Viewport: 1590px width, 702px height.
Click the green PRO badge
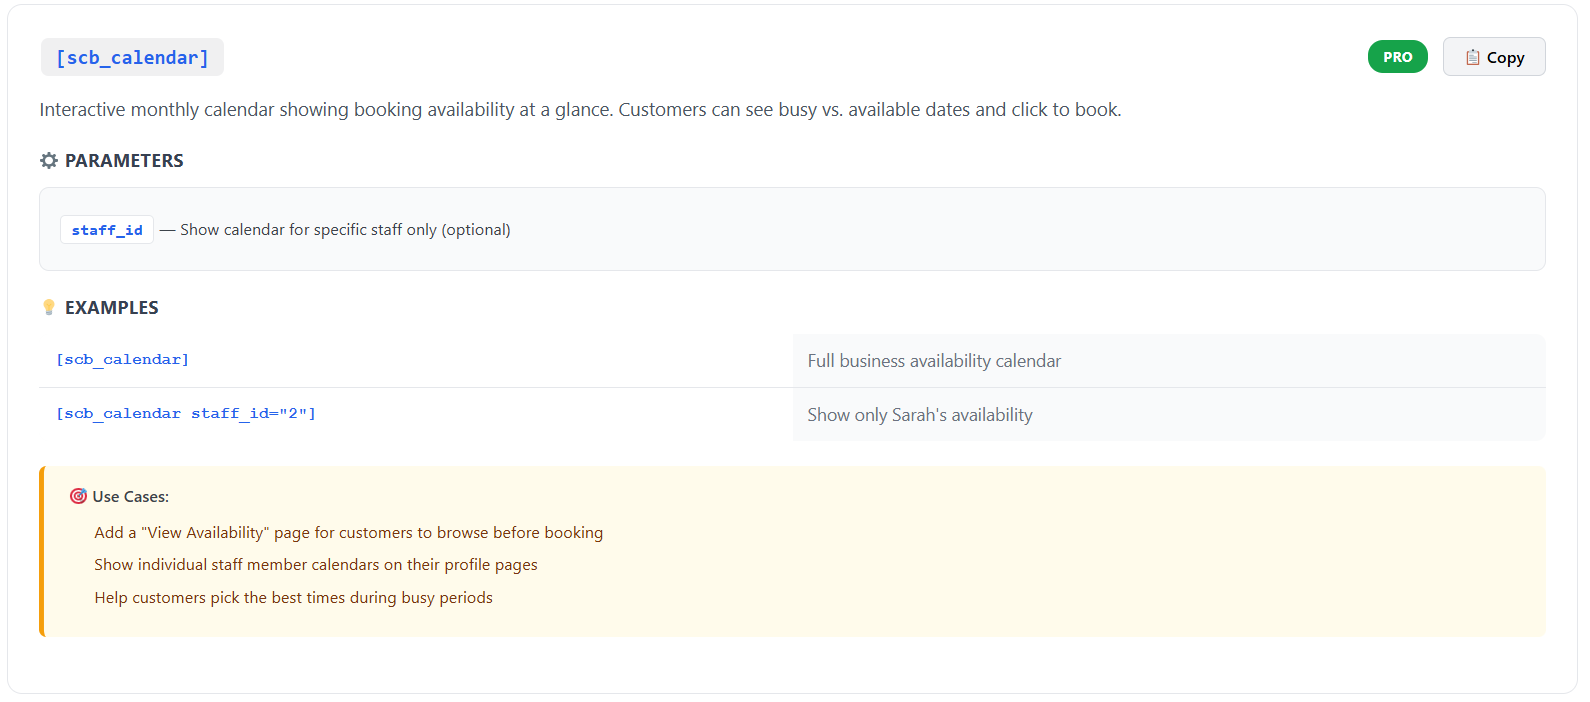click(1397, 57)
